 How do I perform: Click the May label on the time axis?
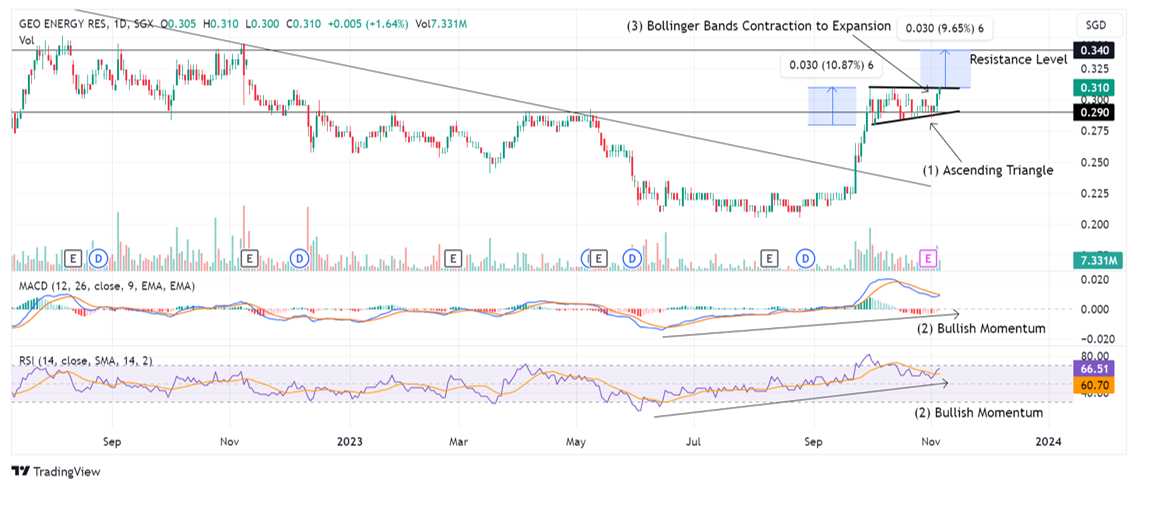click(576, 441)
